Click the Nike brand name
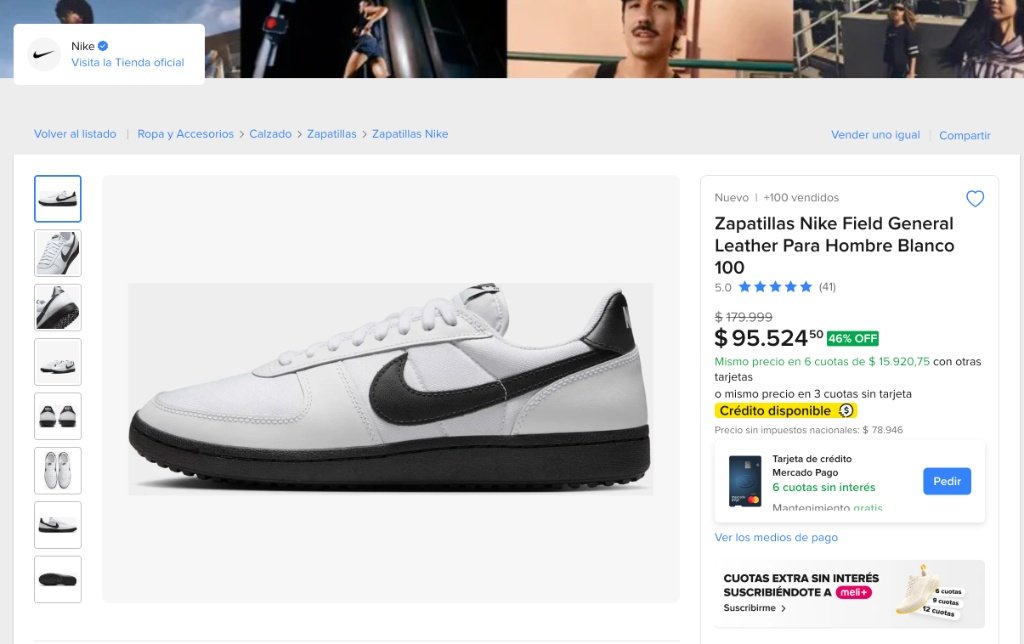Image resolution: width=1024 pixels, height=644 pixels. (x=82, y=46)
